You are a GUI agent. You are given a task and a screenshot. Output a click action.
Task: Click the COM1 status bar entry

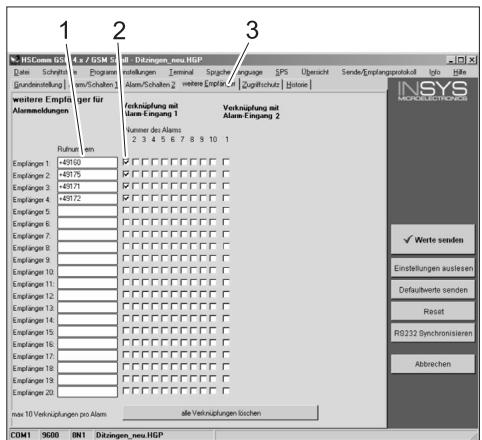pyautogui.click(x=21, y=435)
